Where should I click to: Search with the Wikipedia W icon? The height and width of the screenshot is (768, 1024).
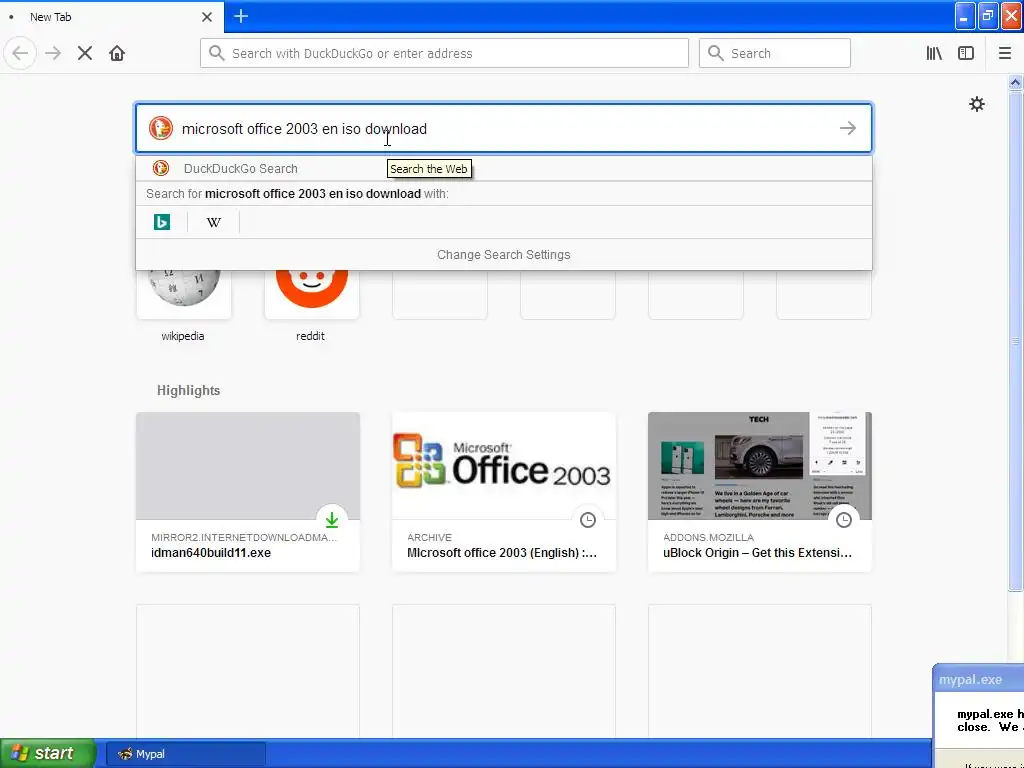[x=214, y=222]
